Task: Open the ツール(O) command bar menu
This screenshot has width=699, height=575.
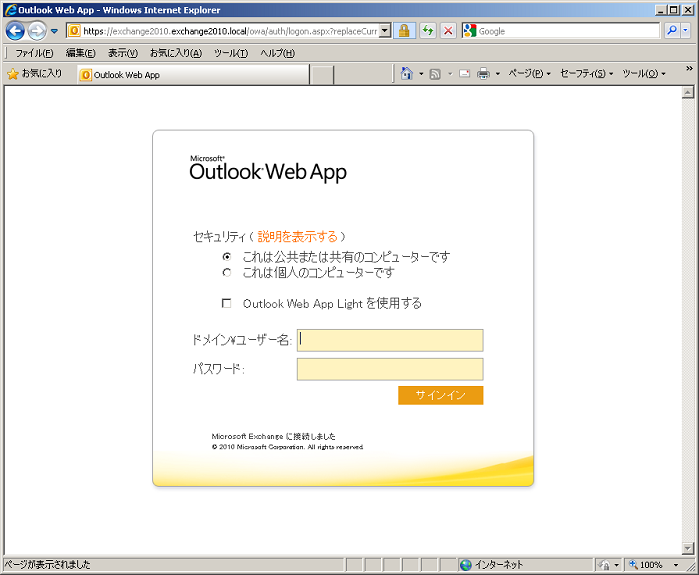Action: click(x=643, y=74)
